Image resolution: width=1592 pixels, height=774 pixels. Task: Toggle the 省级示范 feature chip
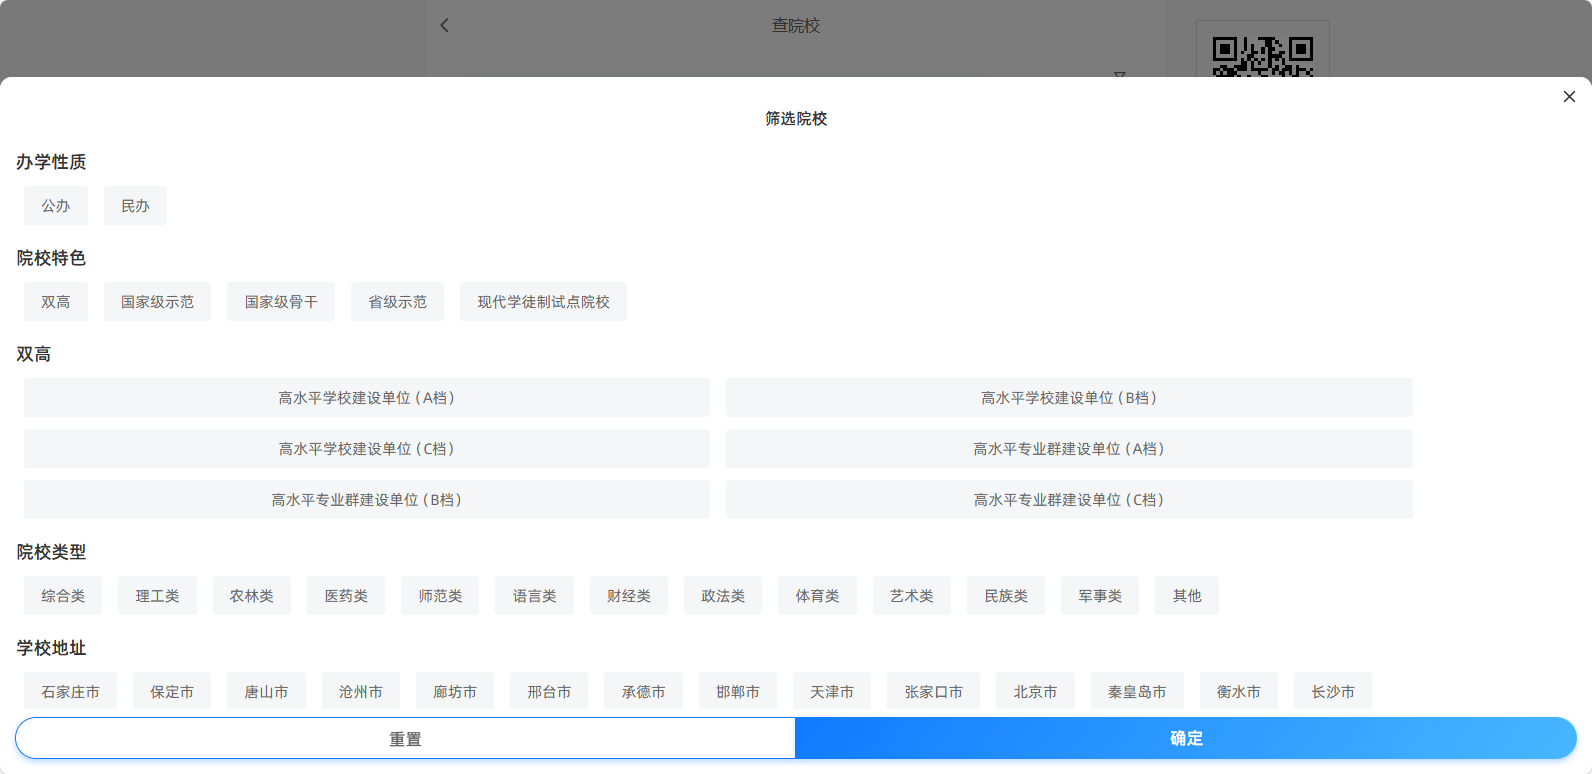[x=397, y=302]
